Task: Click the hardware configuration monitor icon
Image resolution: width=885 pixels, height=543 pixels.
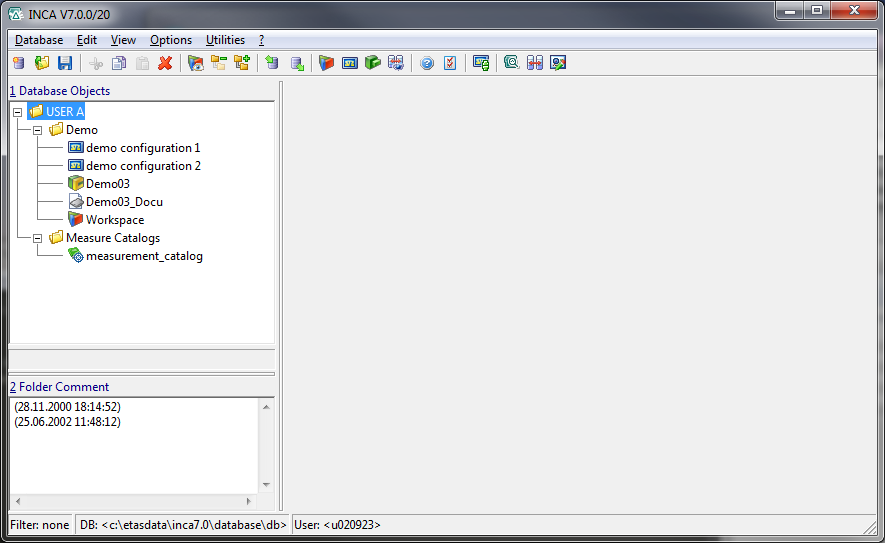Action: click(x=481, y=63)
